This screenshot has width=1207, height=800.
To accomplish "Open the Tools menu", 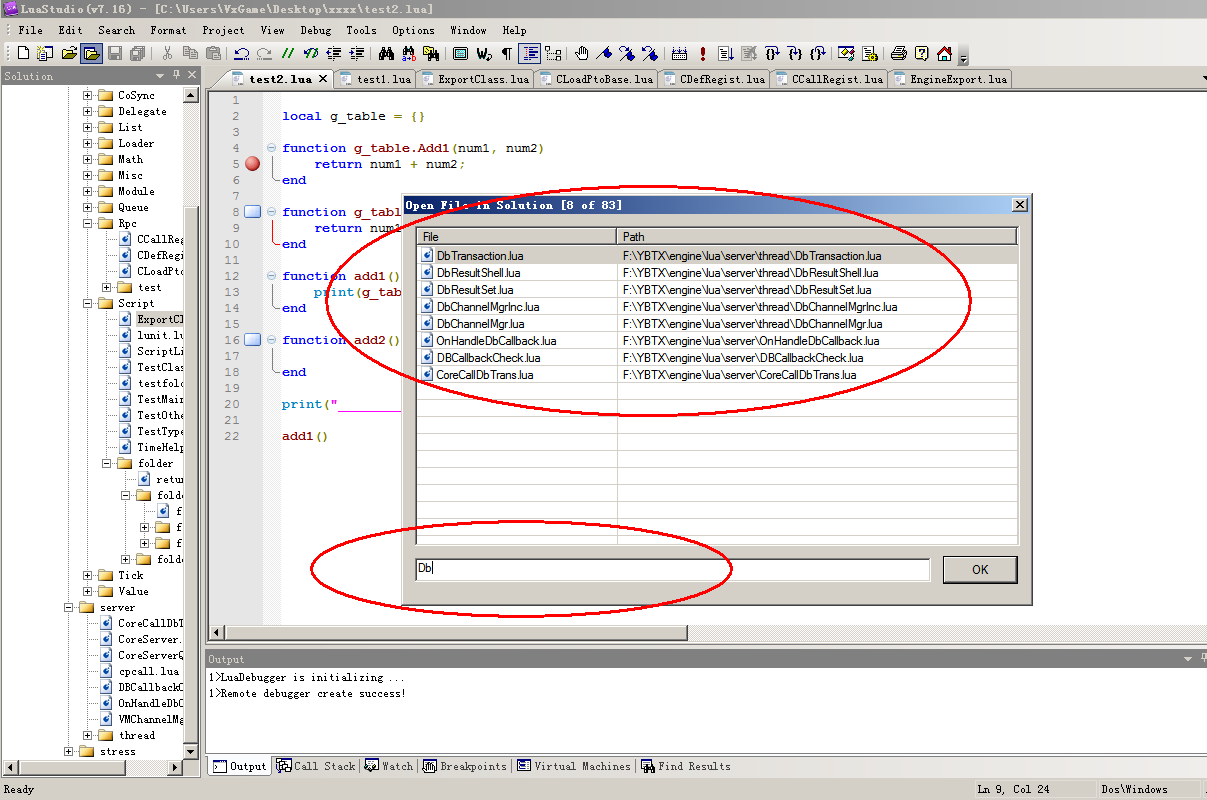I will click(x=361, y=30).
